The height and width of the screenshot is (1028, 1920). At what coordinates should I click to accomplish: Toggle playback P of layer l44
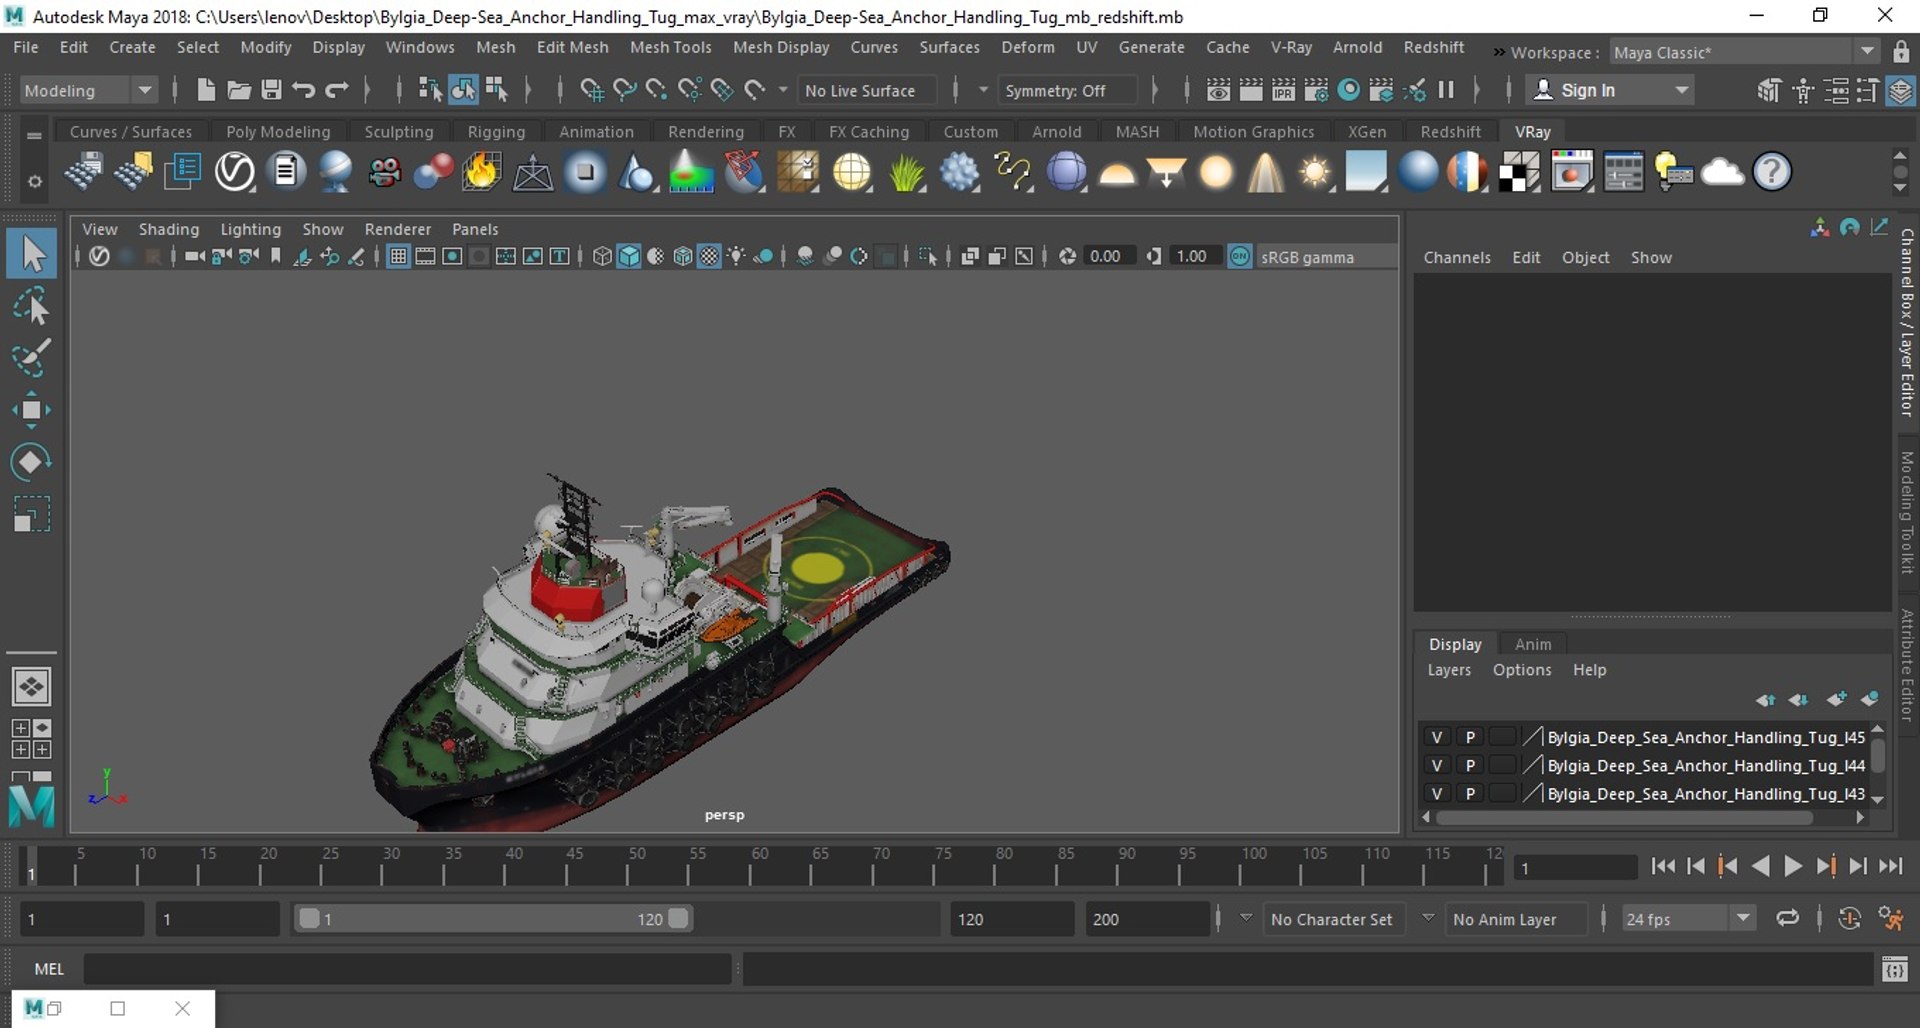[1470, 765]
